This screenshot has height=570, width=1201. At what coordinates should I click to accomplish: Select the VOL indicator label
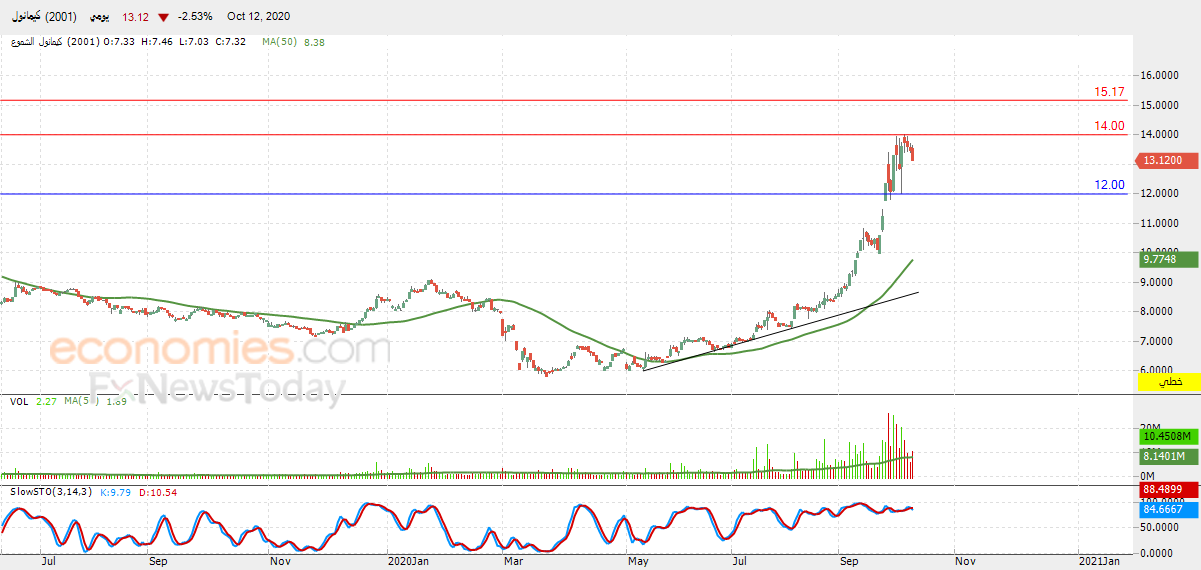click(19, 402)
